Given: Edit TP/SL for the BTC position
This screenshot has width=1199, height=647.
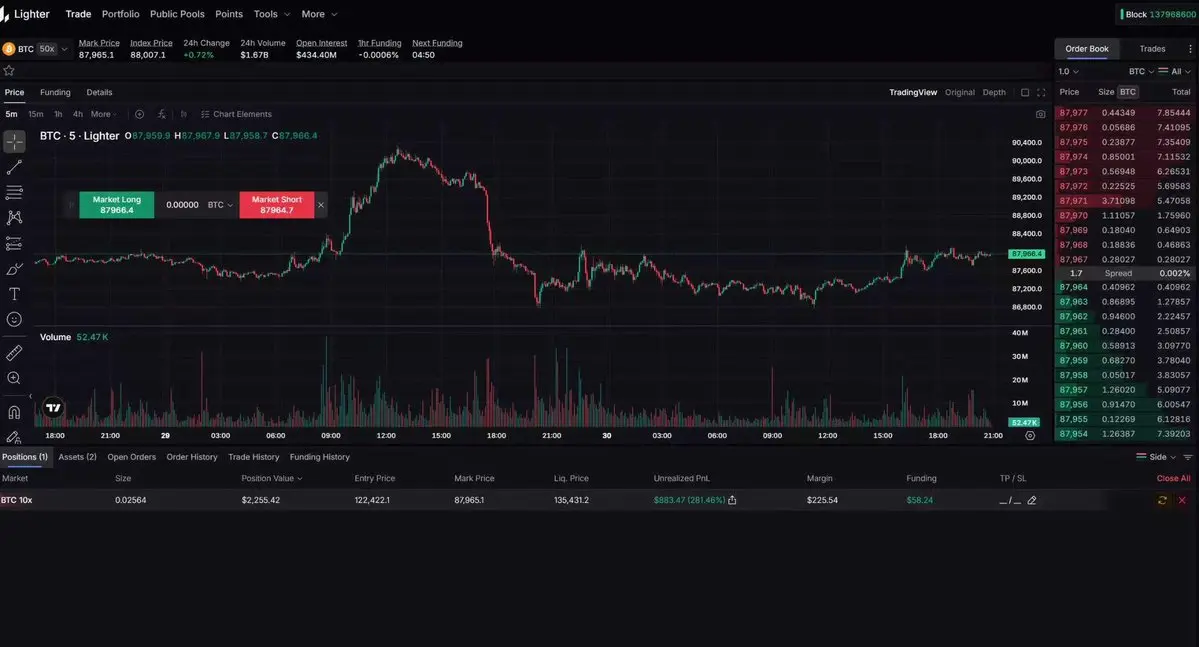Looking at the screenshot, I should pyautogui.click(x=1032, y=500).
